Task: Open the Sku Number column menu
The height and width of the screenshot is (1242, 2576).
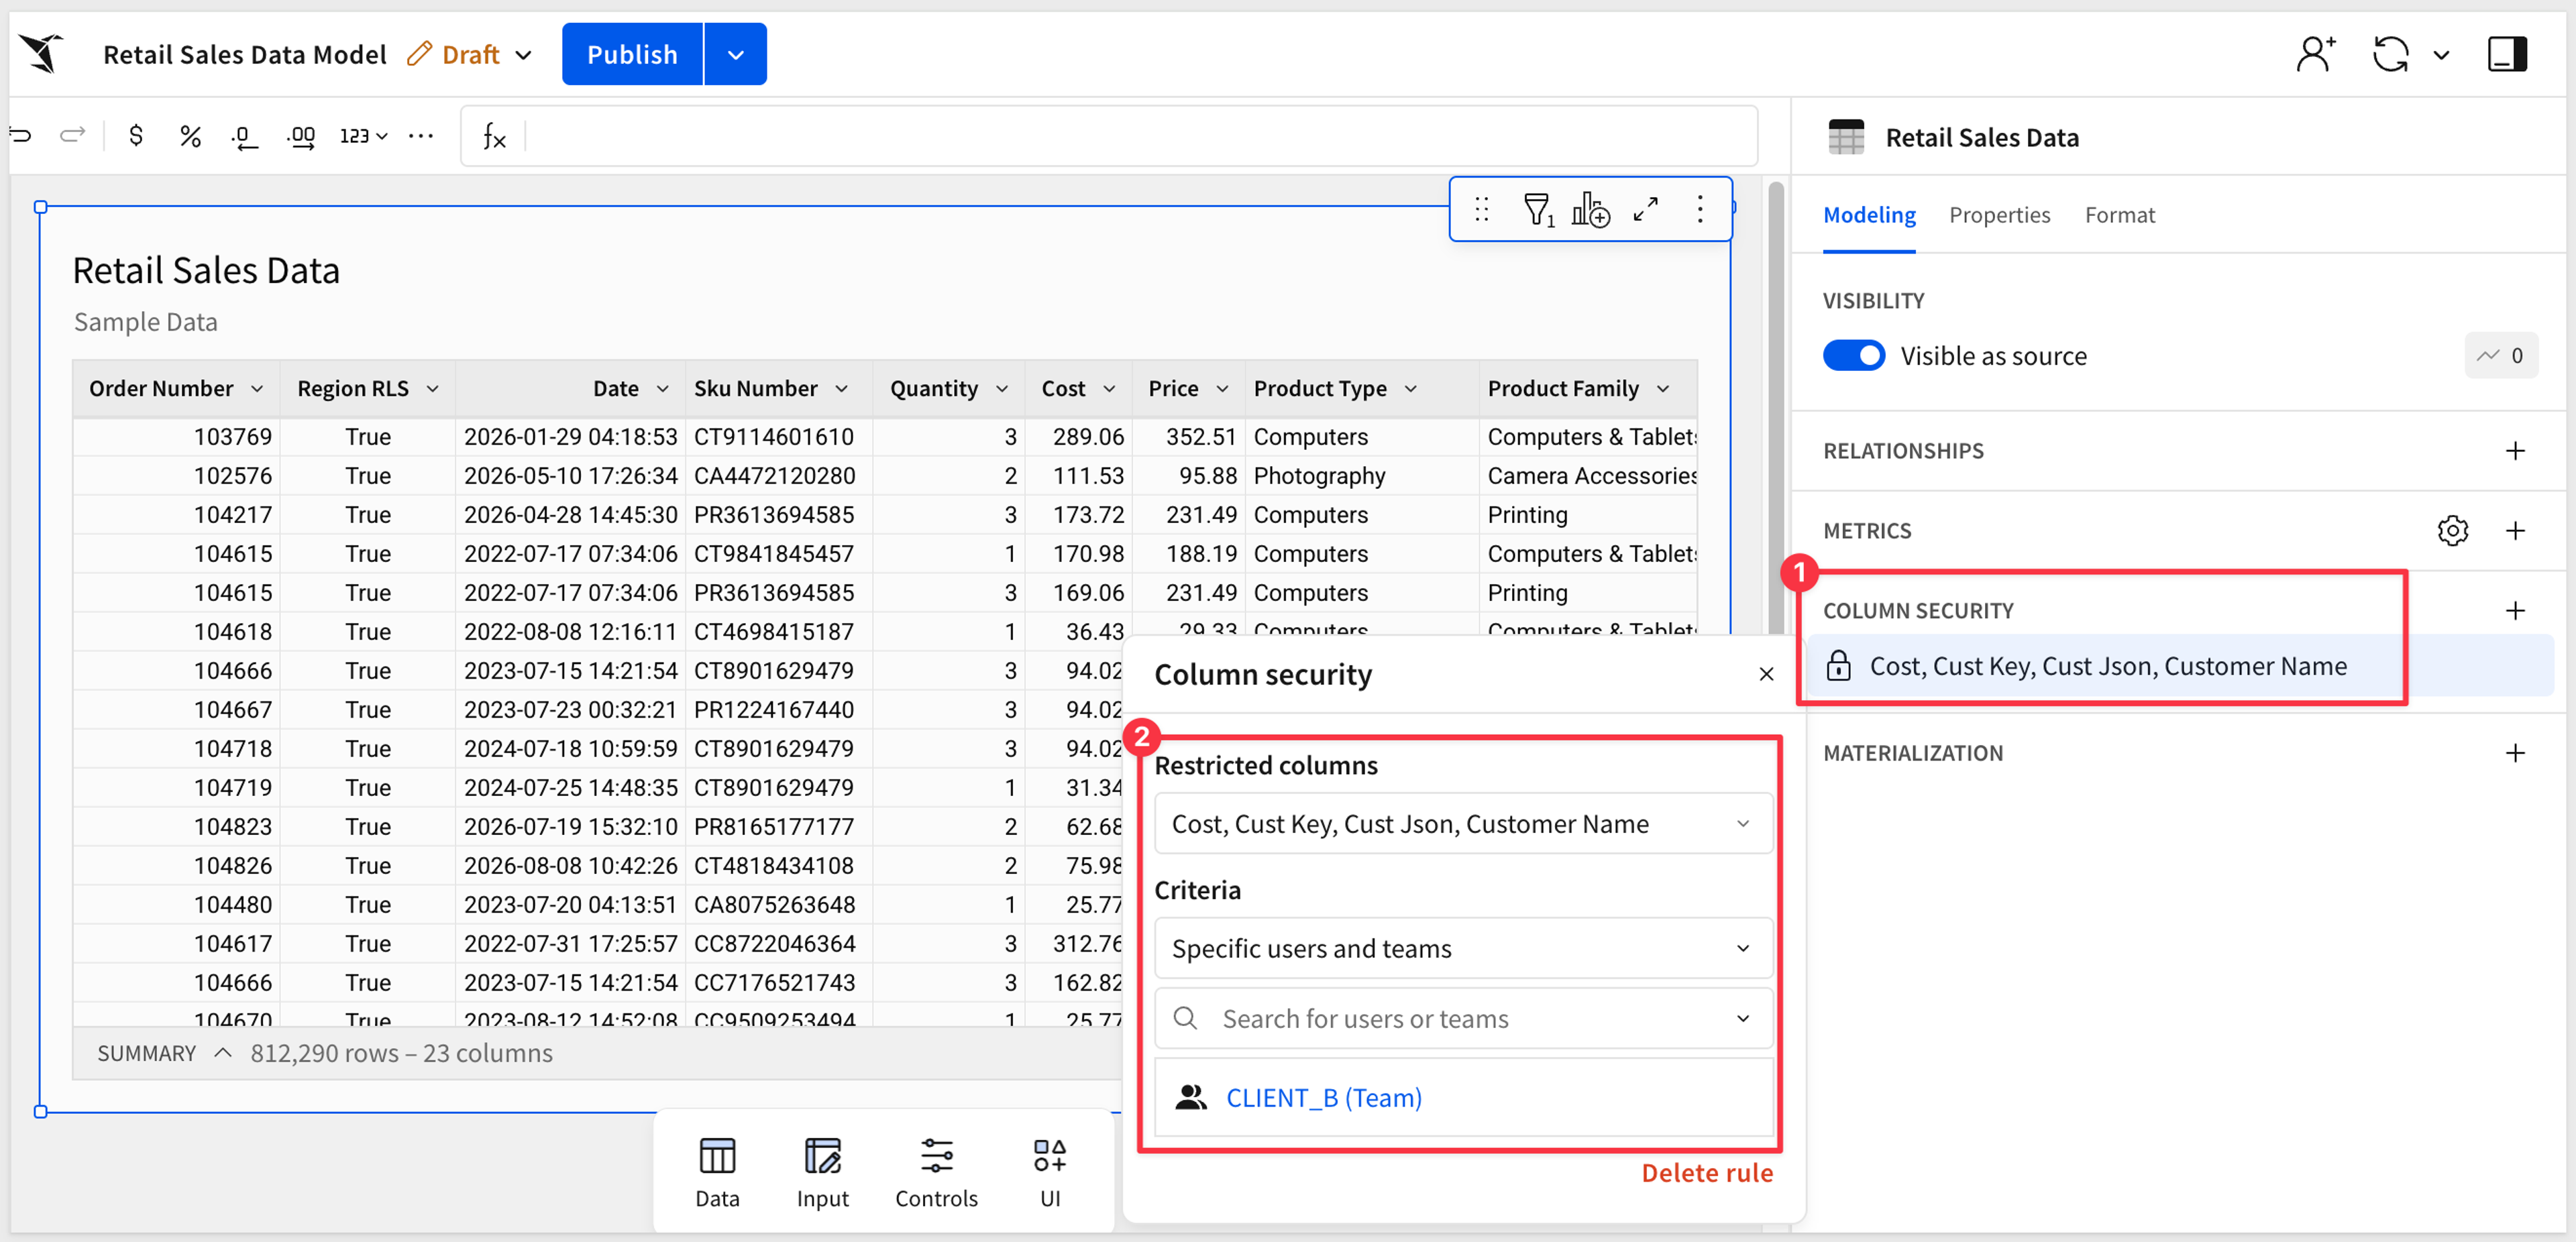Action: tap(841, 389)
